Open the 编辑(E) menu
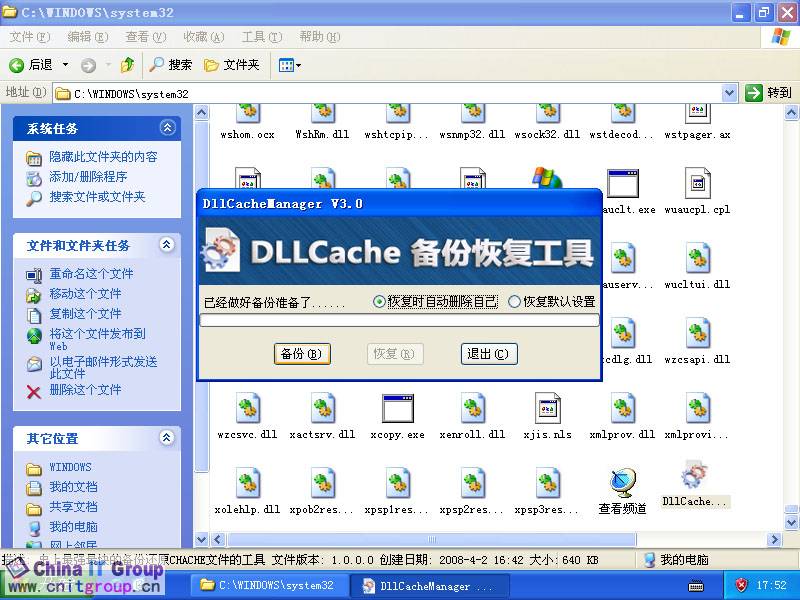The height and width of the screenshot is (600, 800). coord(88,37)
